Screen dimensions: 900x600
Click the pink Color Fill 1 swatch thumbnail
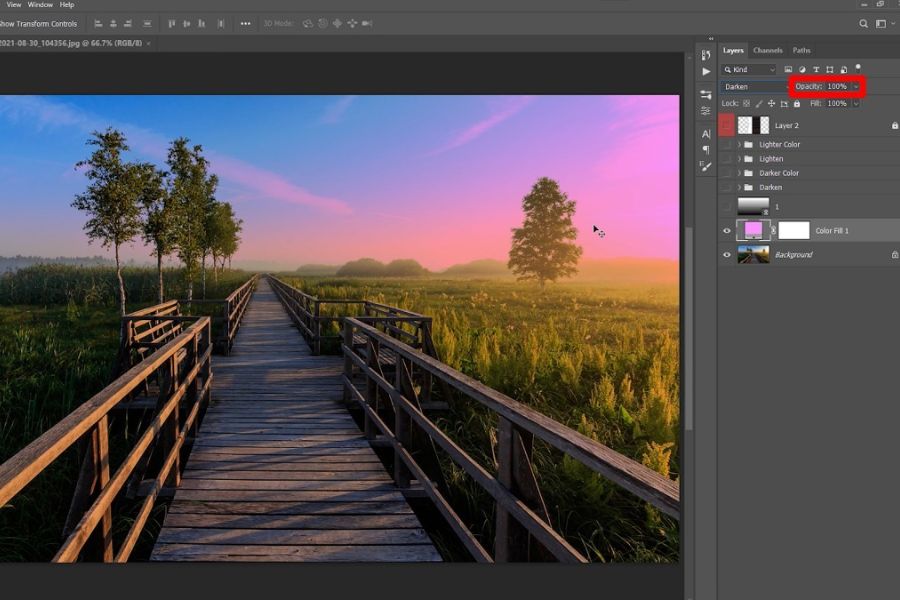(x=753, y=230)
